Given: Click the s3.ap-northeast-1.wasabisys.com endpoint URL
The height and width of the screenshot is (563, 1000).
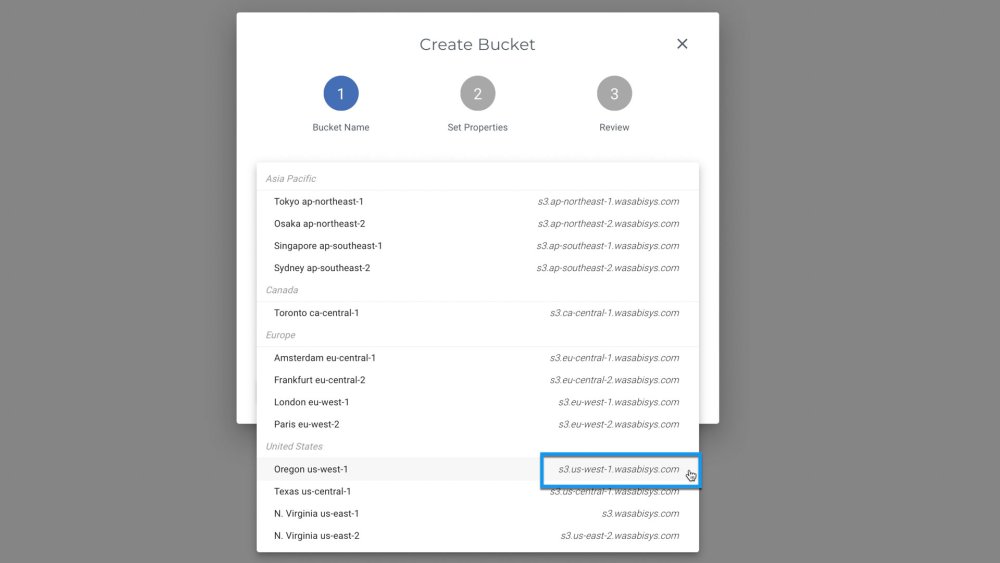Looking at the screenshot, I should [x=608, y=202].
